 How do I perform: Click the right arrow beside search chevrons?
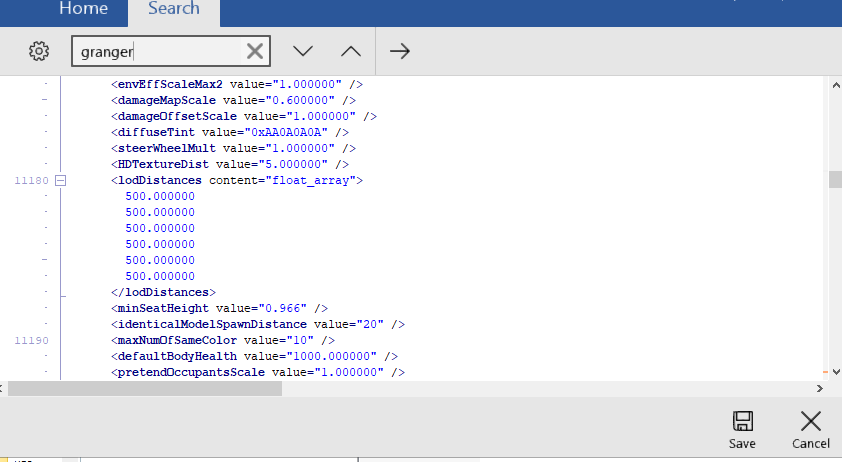(x=400, y=51)
